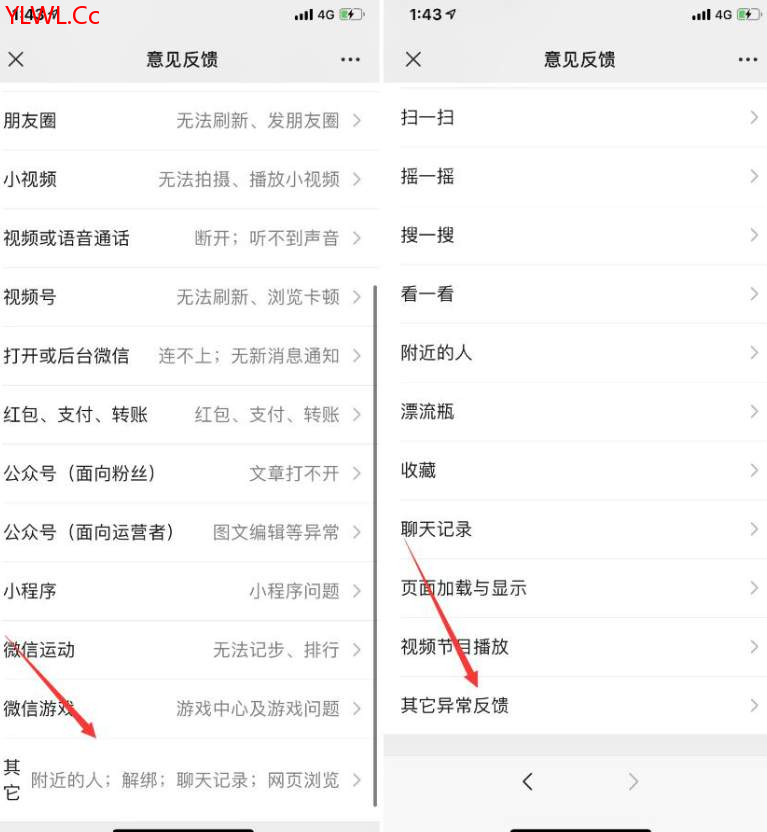The width and height of the screenshot is (767, 832).
Task: Choose 公众号（面向粉丝）row
Action: click(x=190, y=473)
